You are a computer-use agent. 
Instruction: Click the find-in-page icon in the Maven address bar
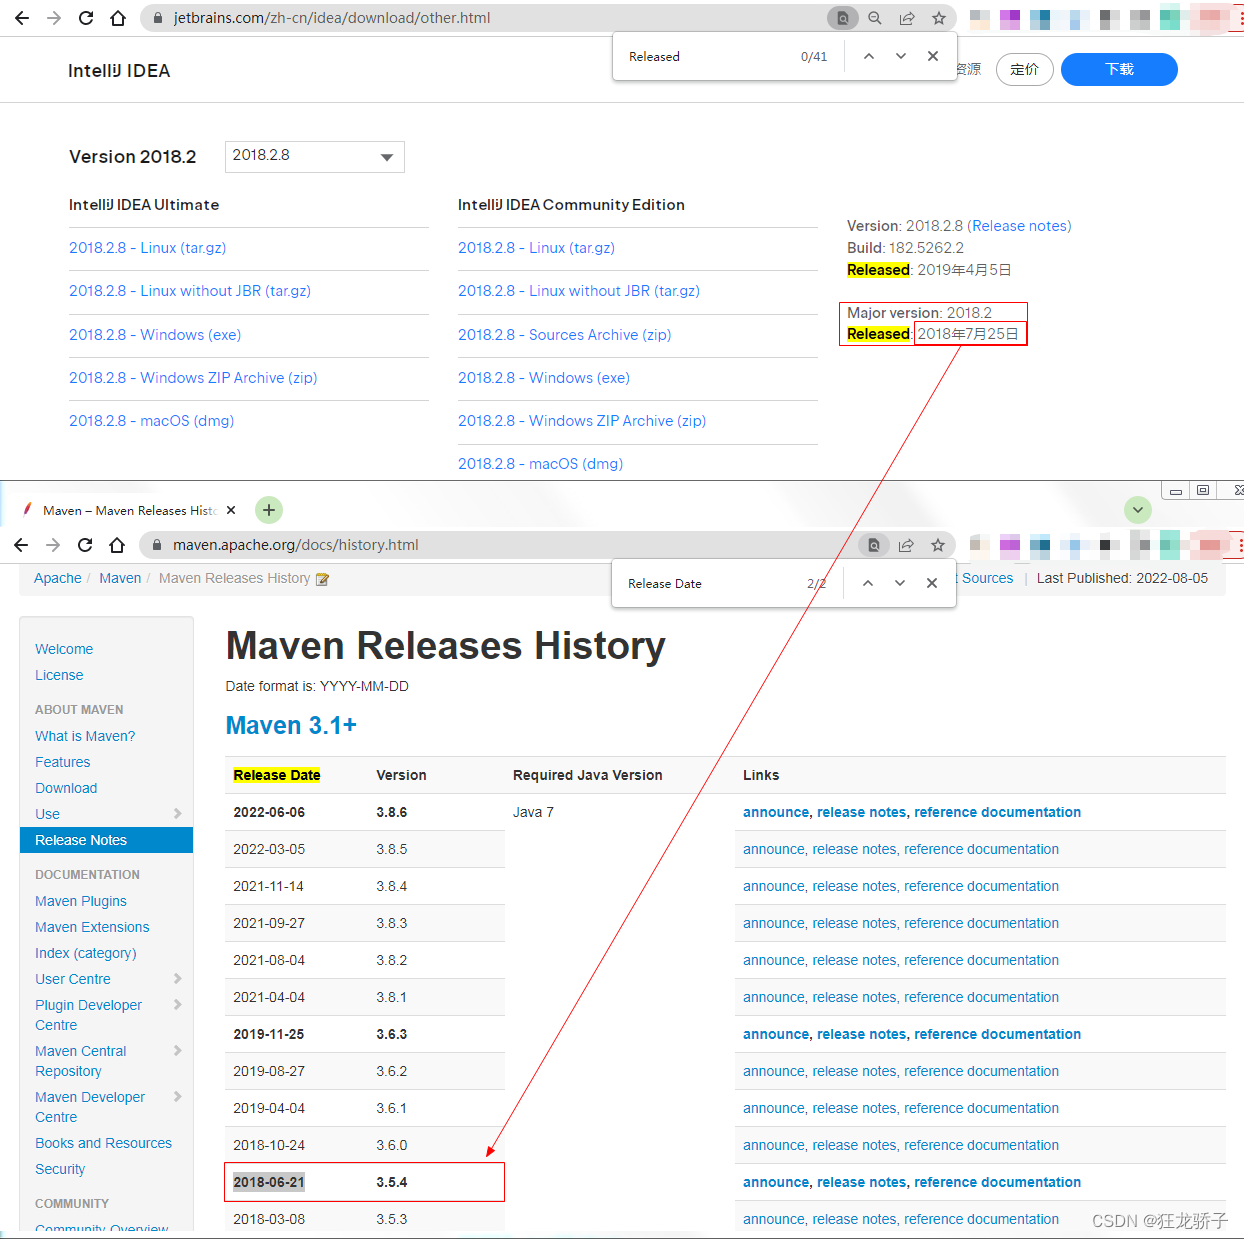[874, 545]
